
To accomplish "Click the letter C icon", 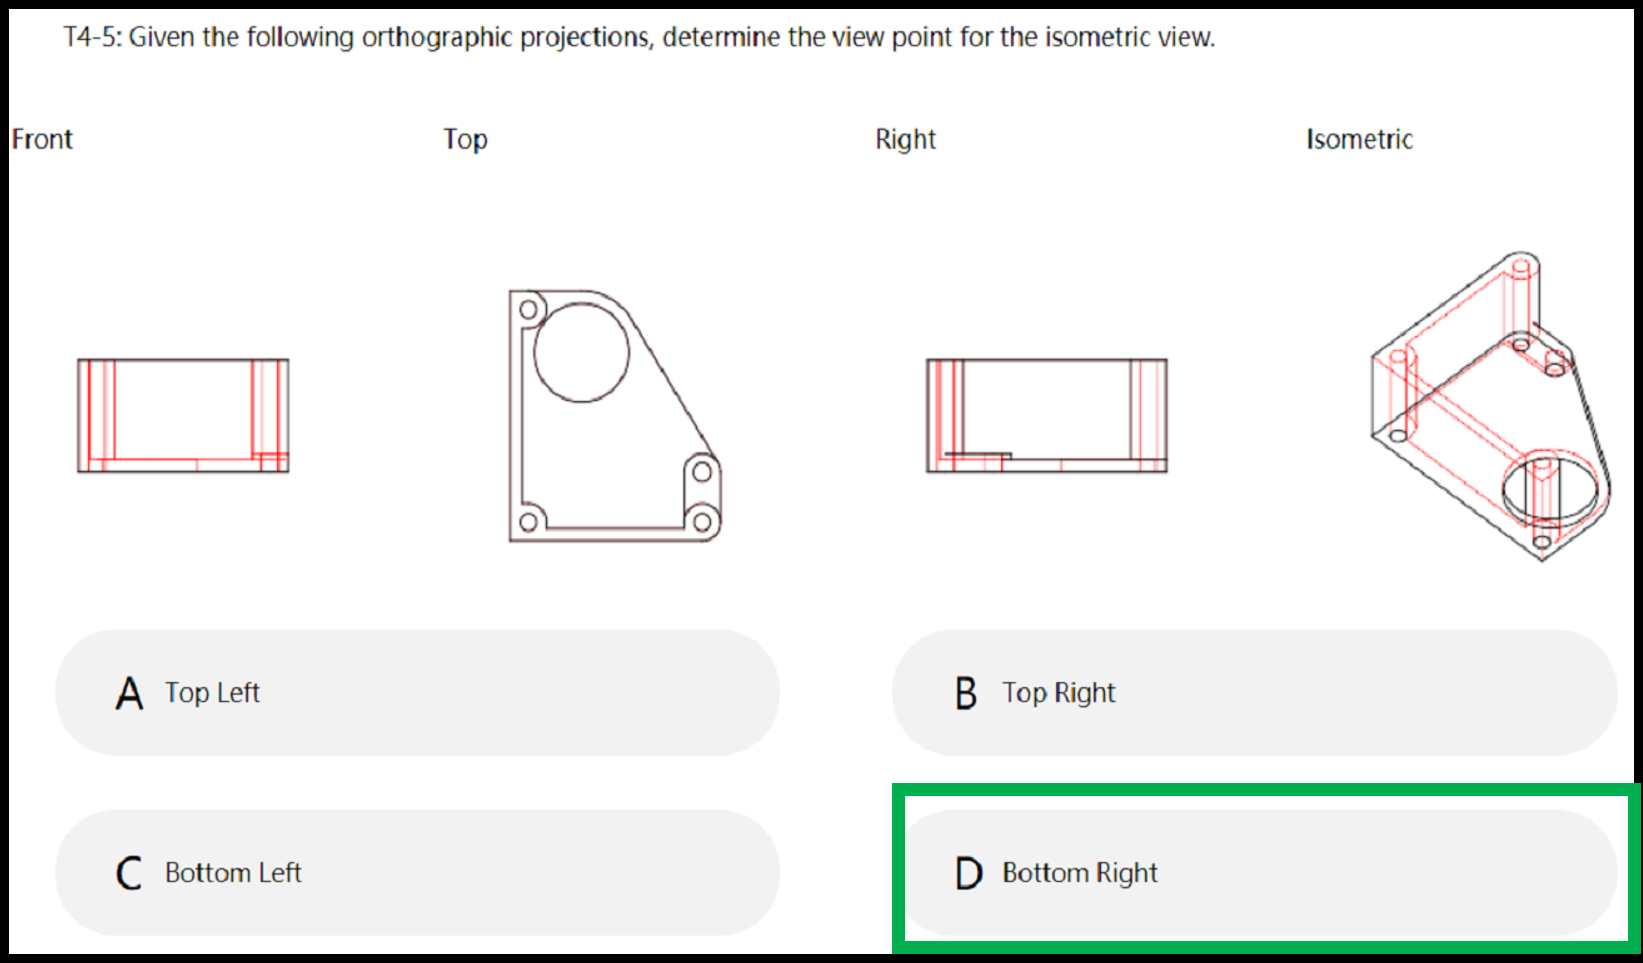I will coord(129,873).
